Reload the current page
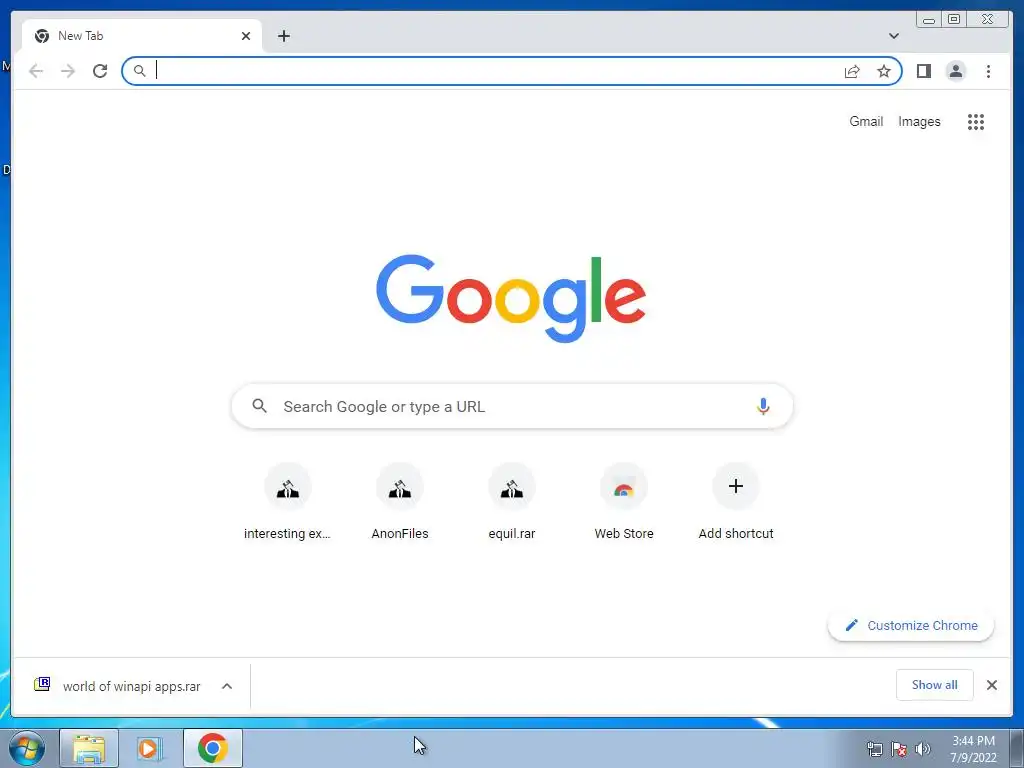Image resolution: width=1024 pixels, height=768 pixels. [100, 71]
